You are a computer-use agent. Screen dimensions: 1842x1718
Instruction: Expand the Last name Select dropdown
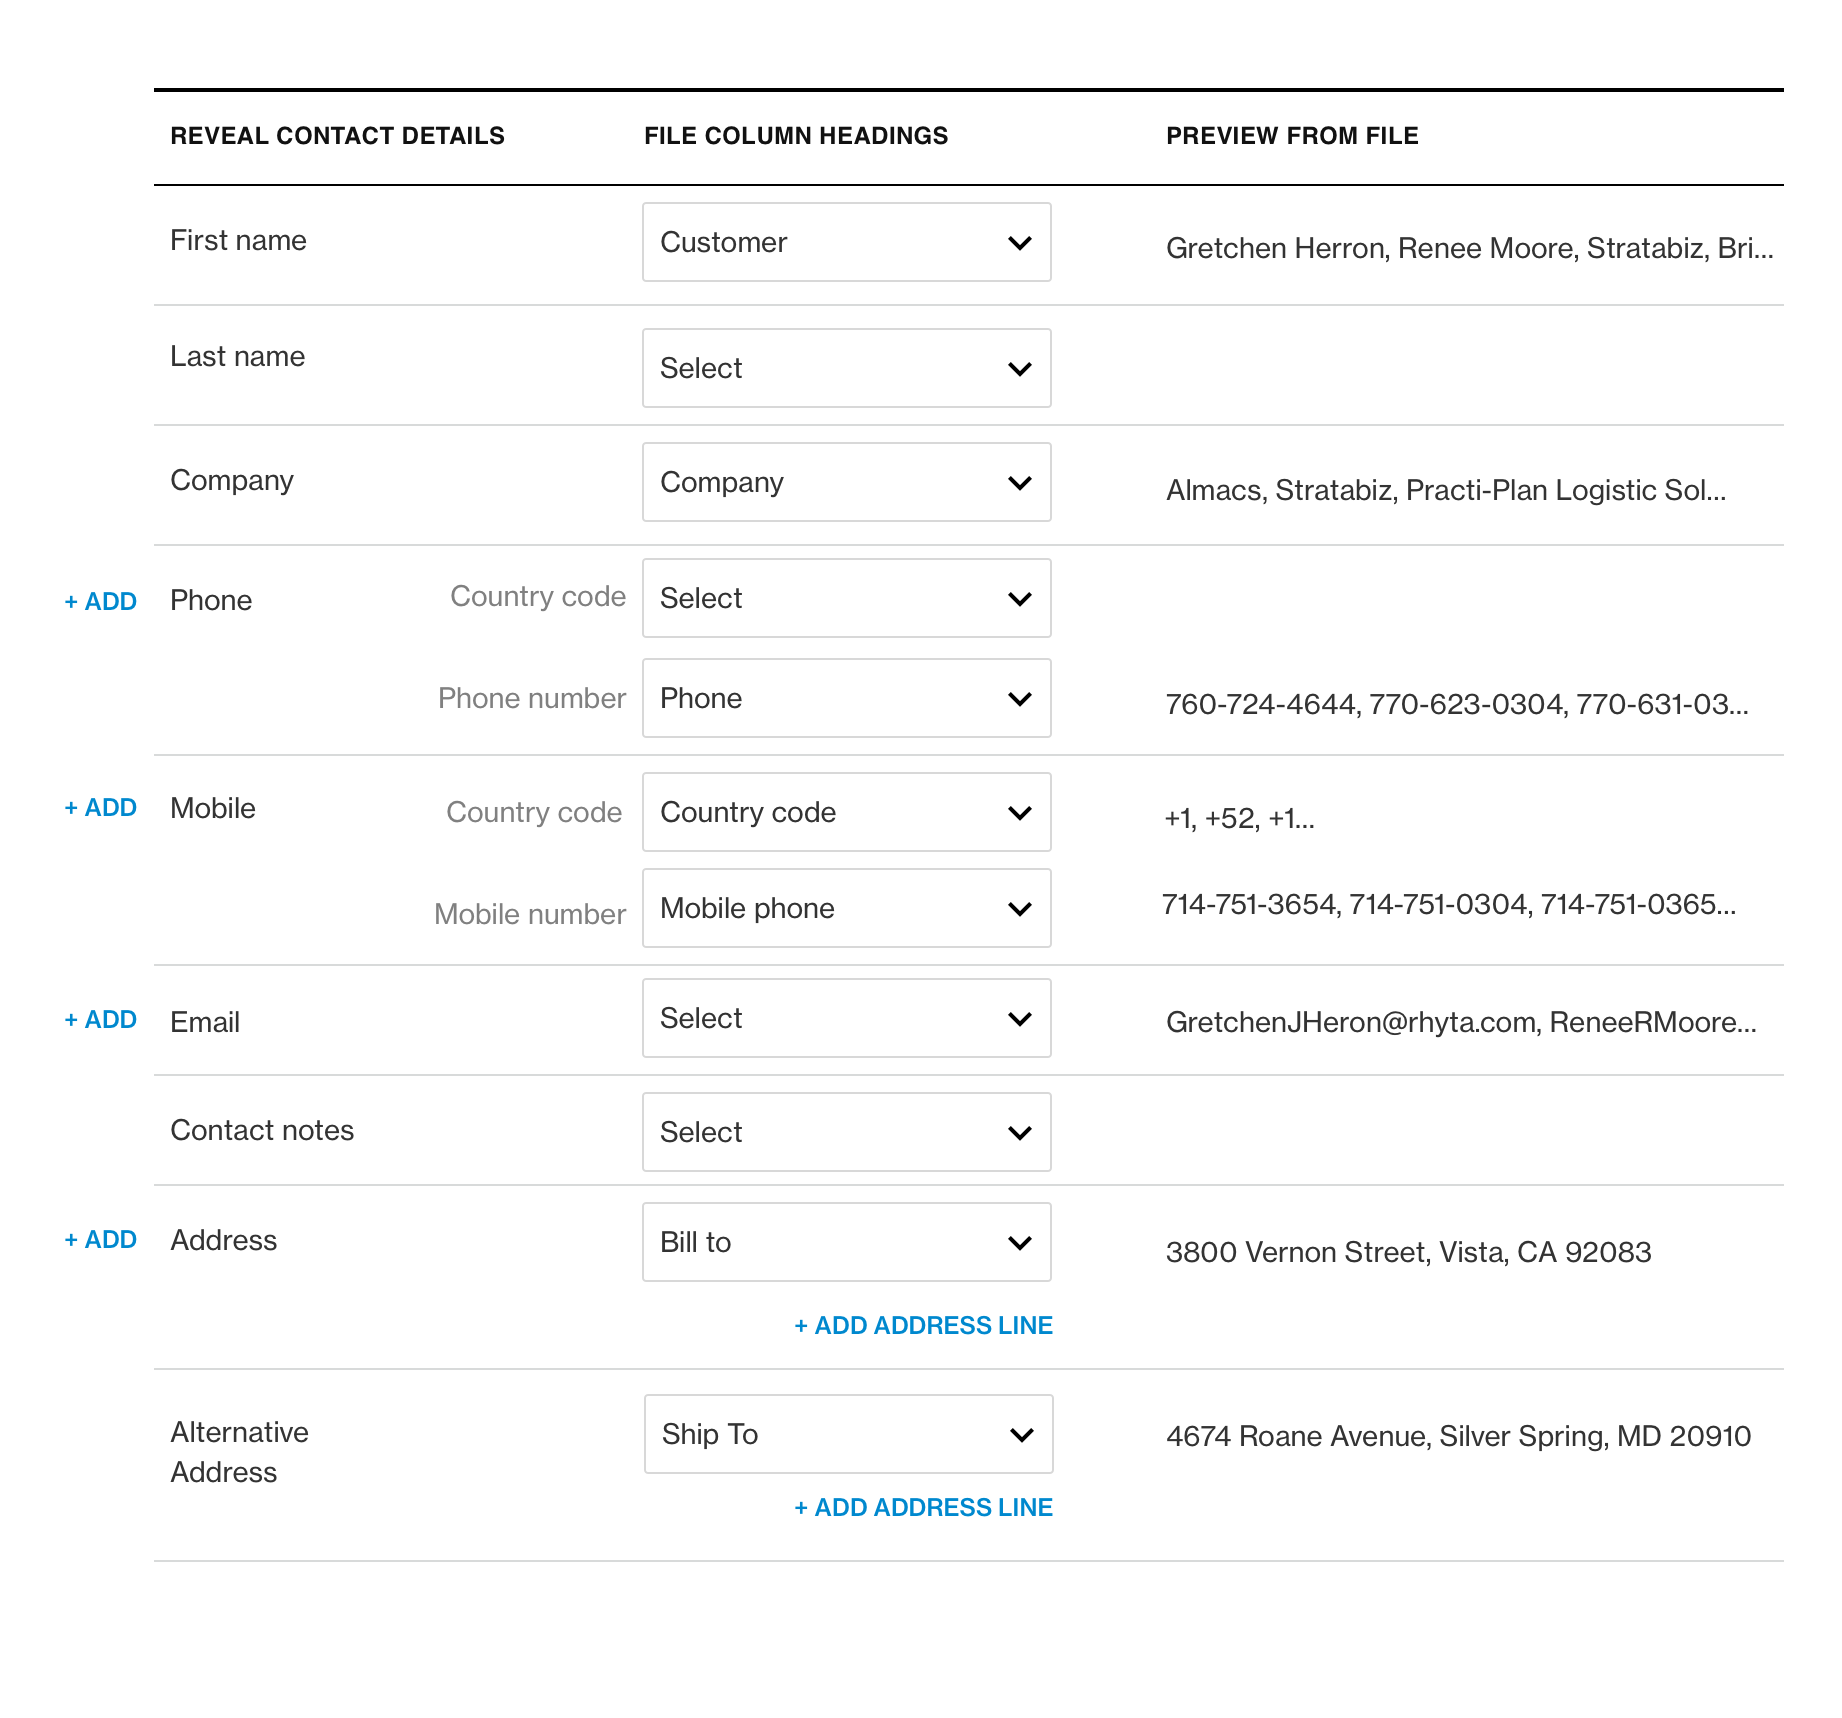coord(846,368)
